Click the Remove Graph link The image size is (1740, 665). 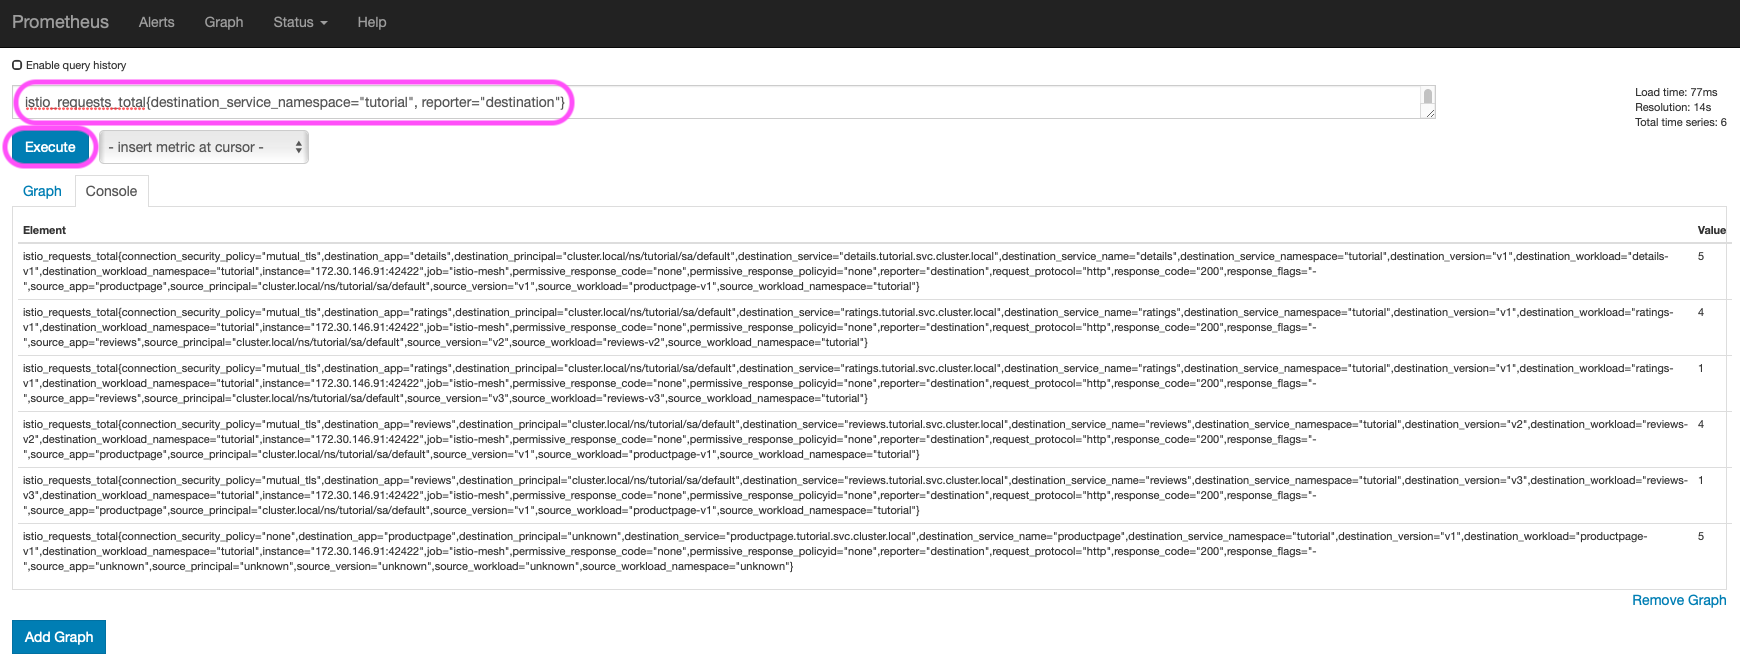tap(1678, 600)
